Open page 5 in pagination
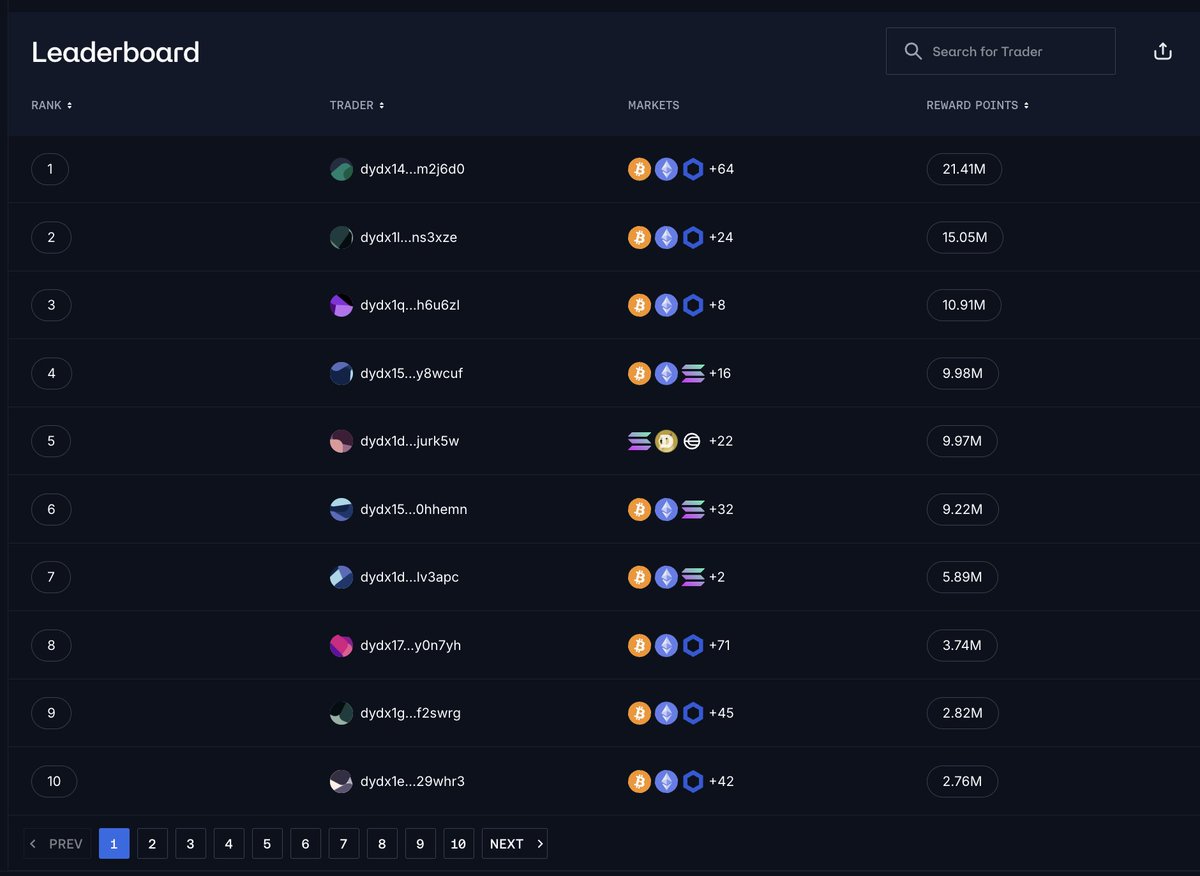 click(267, 844)
